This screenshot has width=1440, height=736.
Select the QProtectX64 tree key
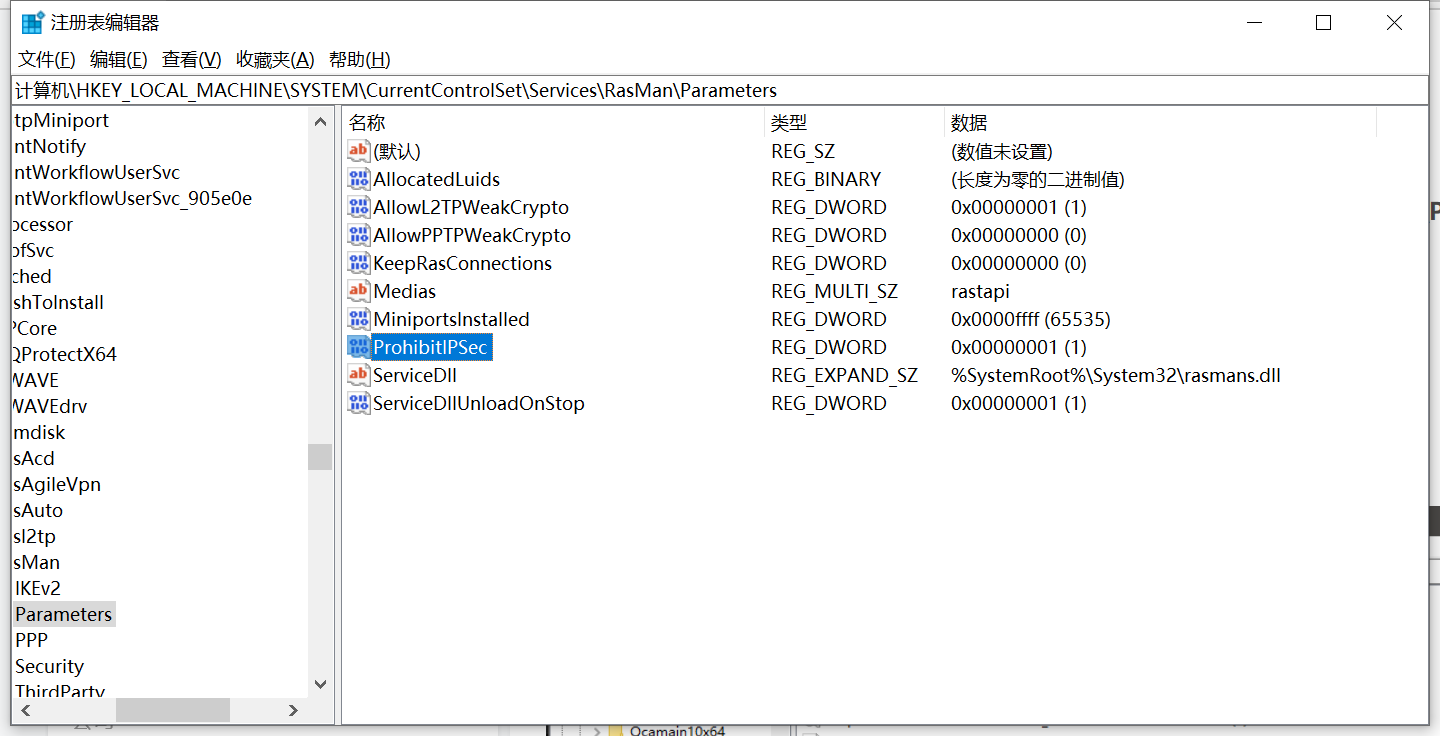[x=65, y=354]
